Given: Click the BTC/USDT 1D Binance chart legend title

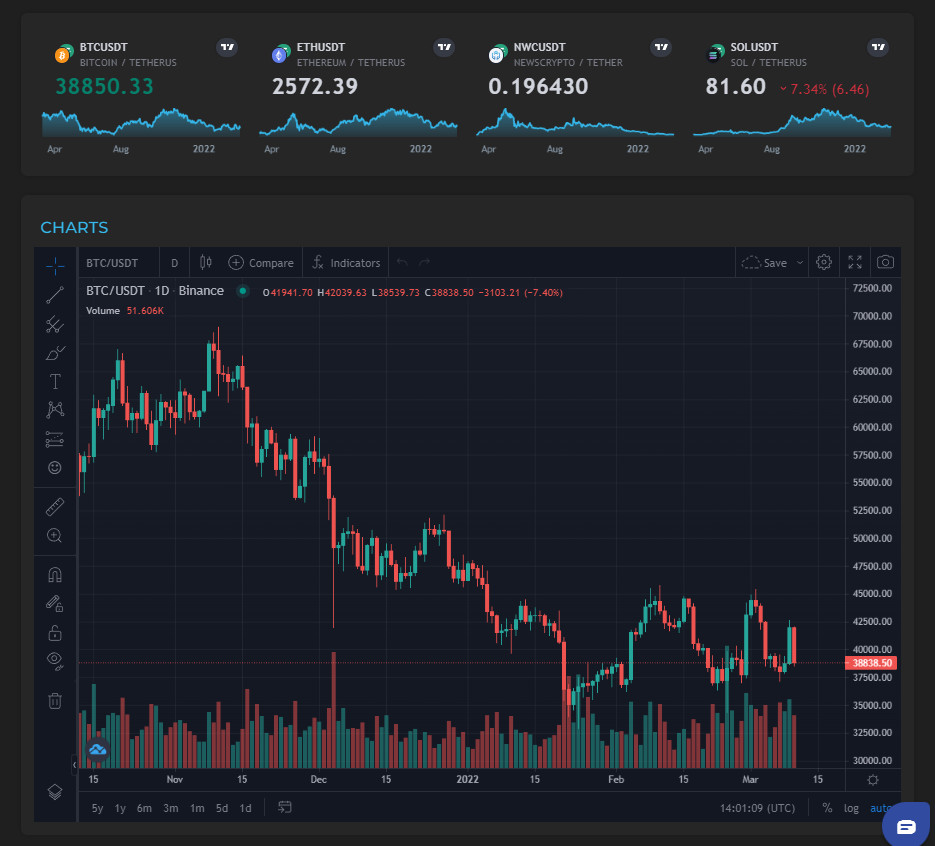Looking at the screenshot, I should tap(155, 291).
